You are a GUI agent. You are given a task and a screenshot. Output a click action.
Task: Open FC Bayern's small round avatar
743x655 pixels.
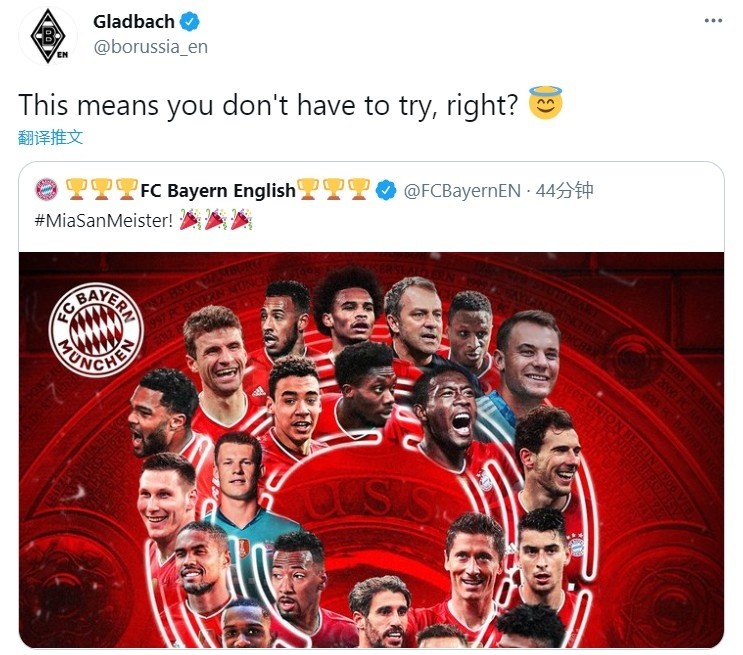pyautogui.click(x=46, y=190)
